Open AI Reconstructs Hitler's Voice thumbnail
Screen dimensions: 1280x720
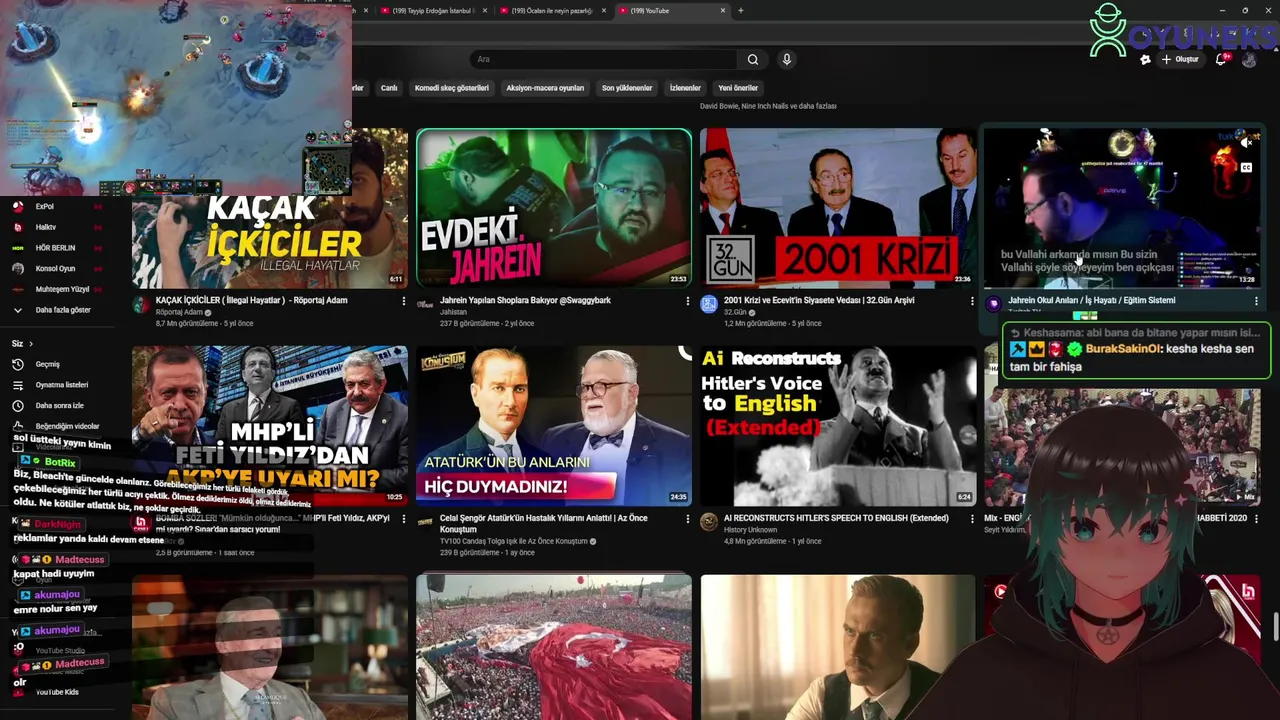(838, 426)
